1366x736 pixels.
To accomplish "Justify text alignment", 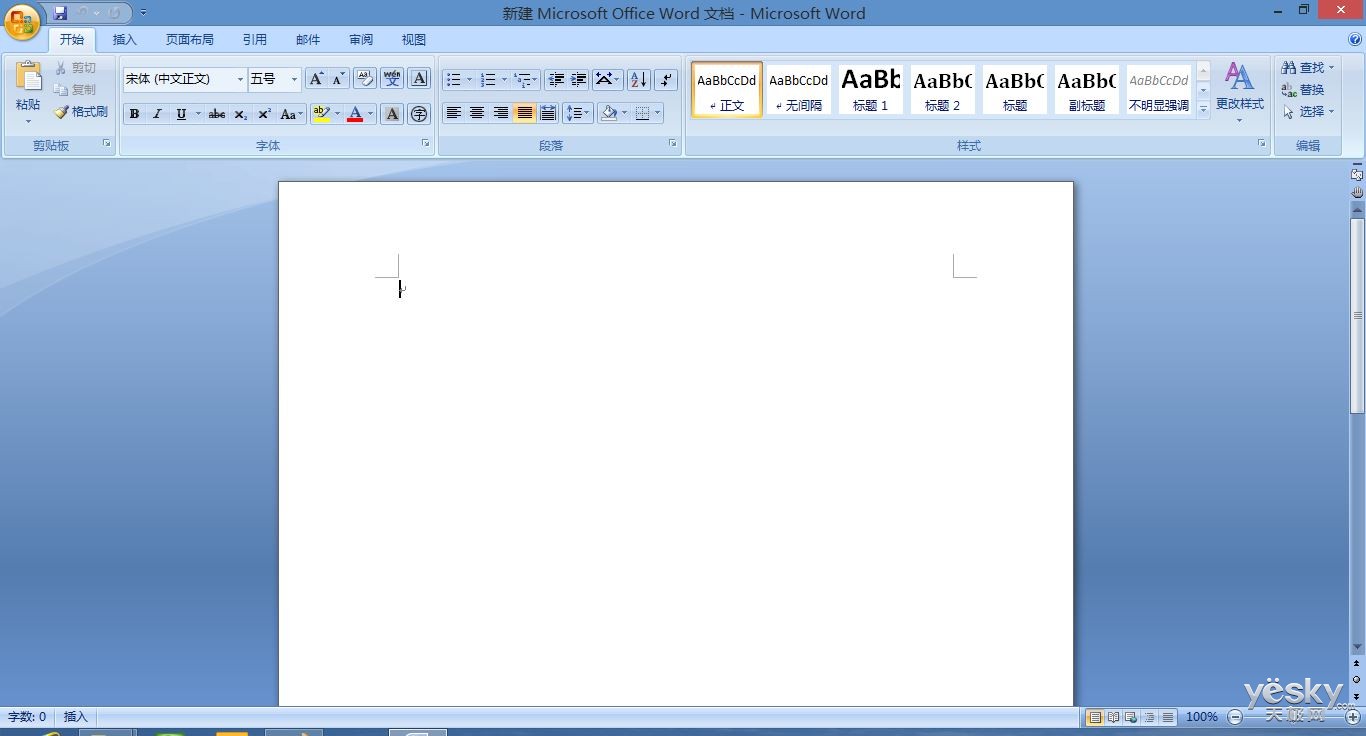I will tap(524, 113).
